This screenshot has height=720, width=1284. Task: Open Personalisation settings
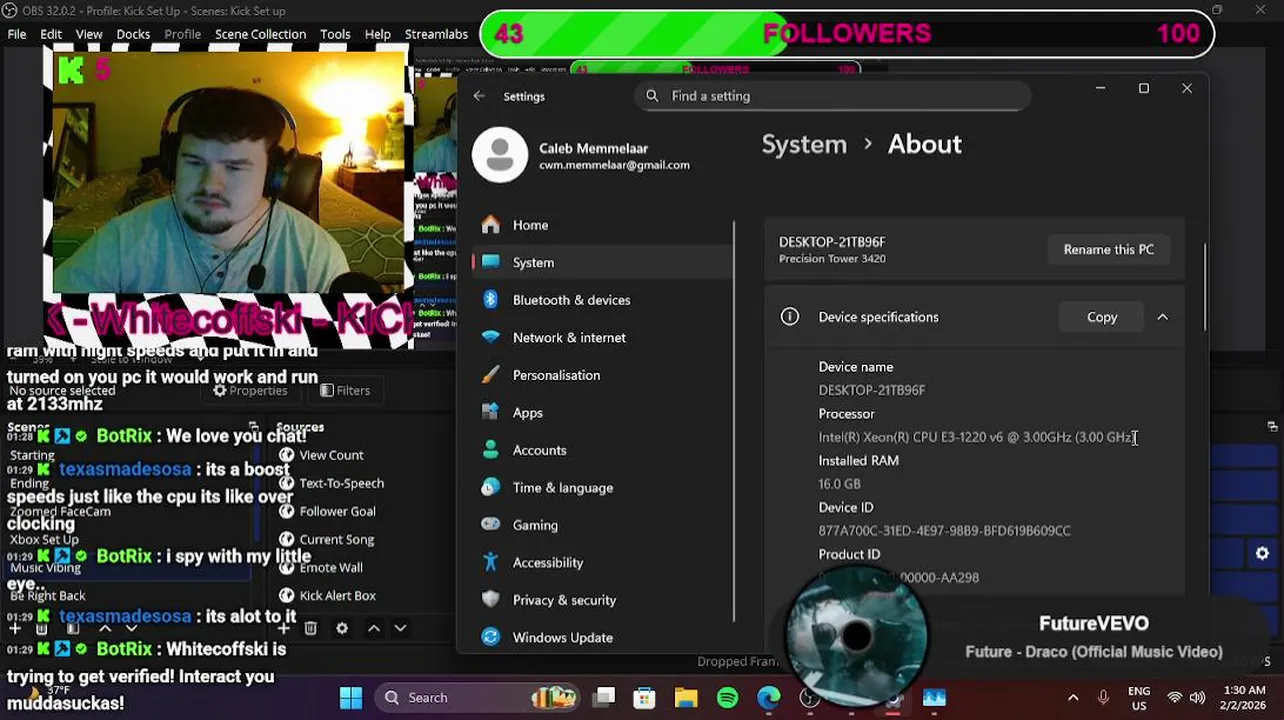[x=603, y=375]
